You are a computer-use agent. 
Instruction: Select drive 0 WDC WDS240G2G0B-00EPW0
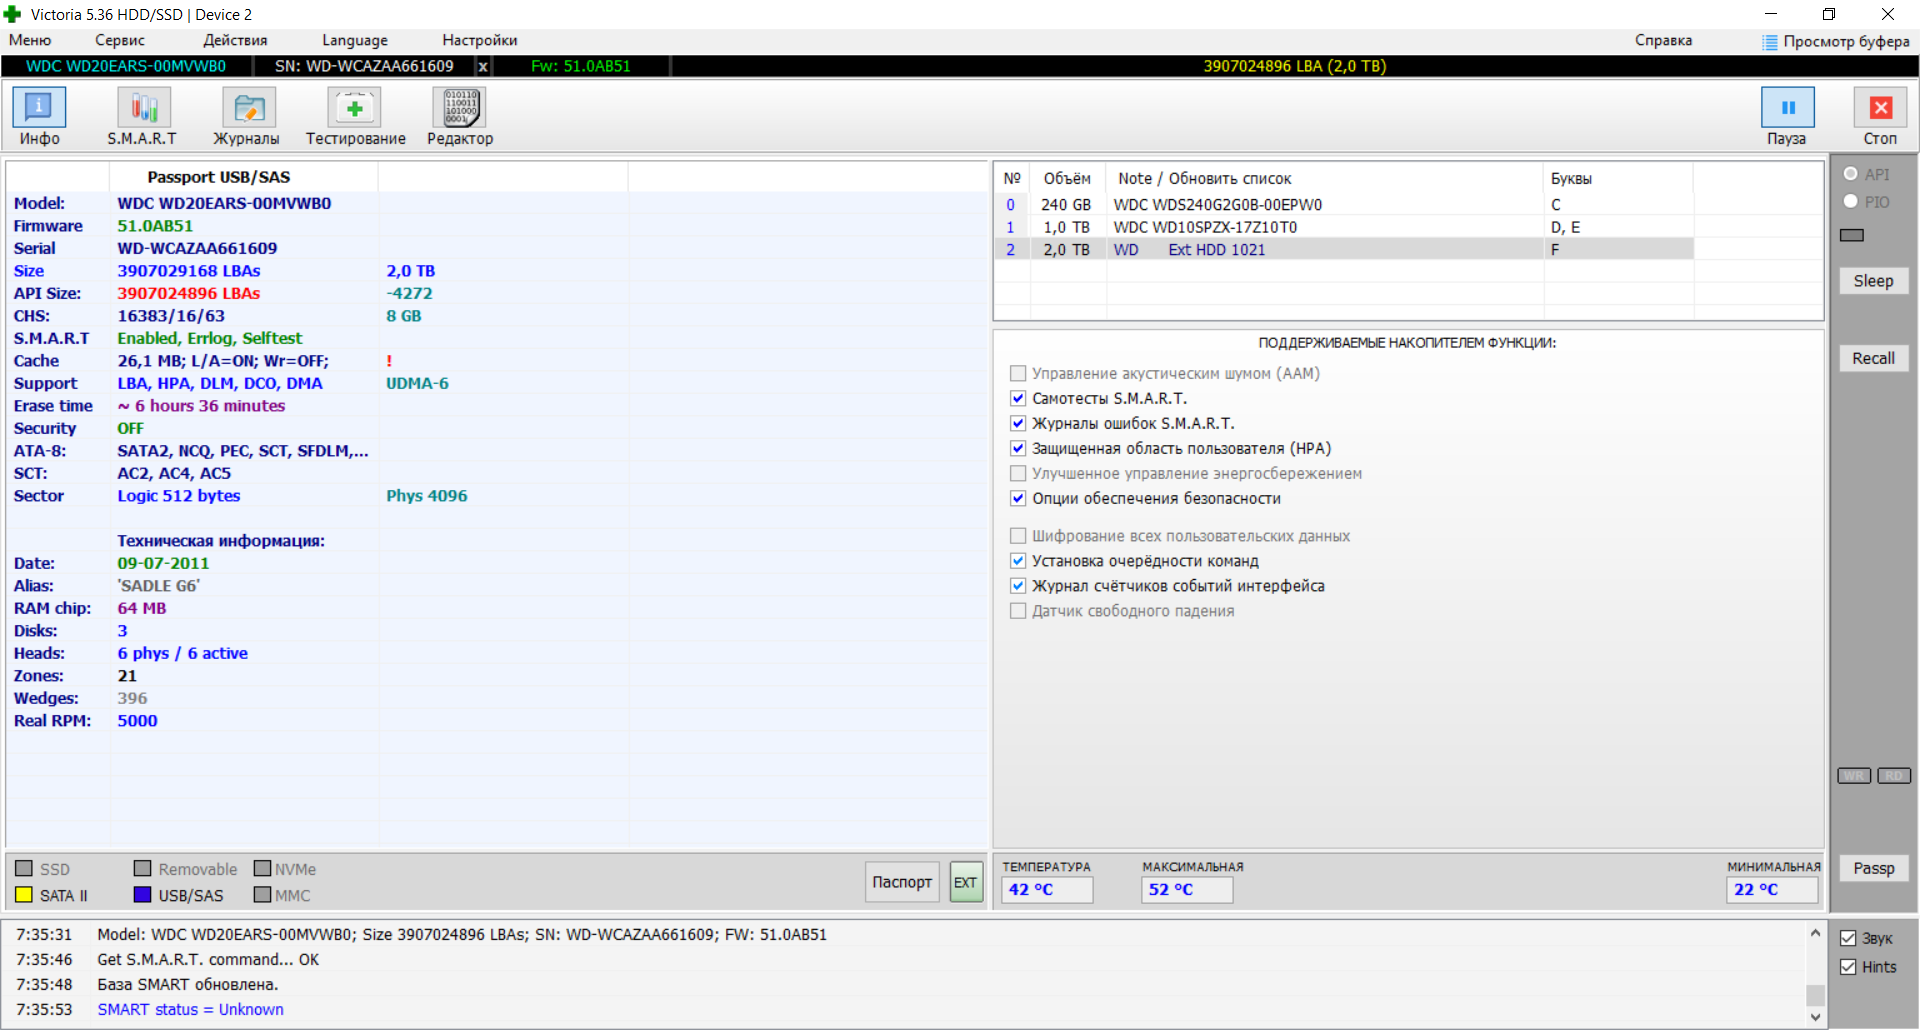pos(1344,204)
